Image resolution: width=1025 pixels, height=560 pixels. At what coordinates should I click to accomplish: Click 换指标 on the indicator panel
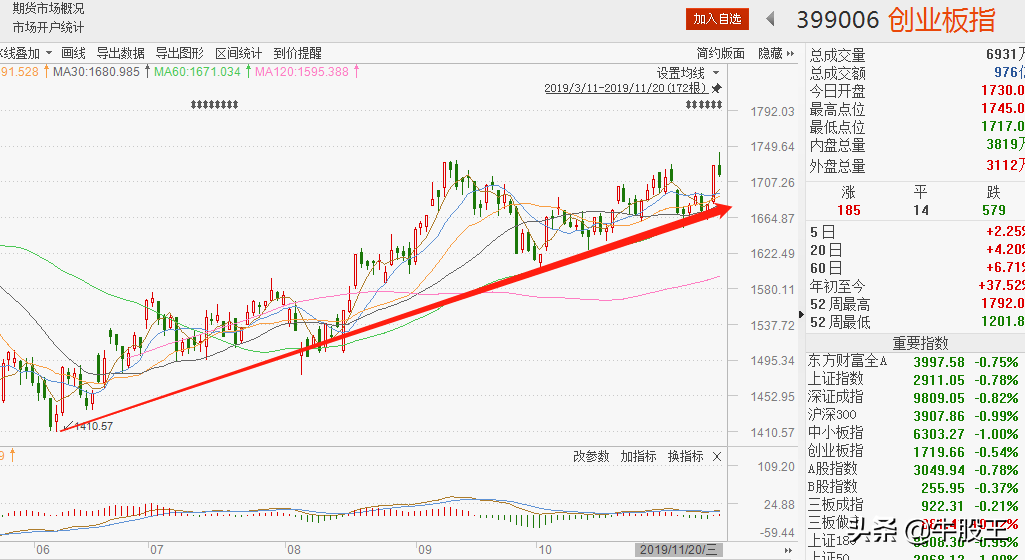685,457
